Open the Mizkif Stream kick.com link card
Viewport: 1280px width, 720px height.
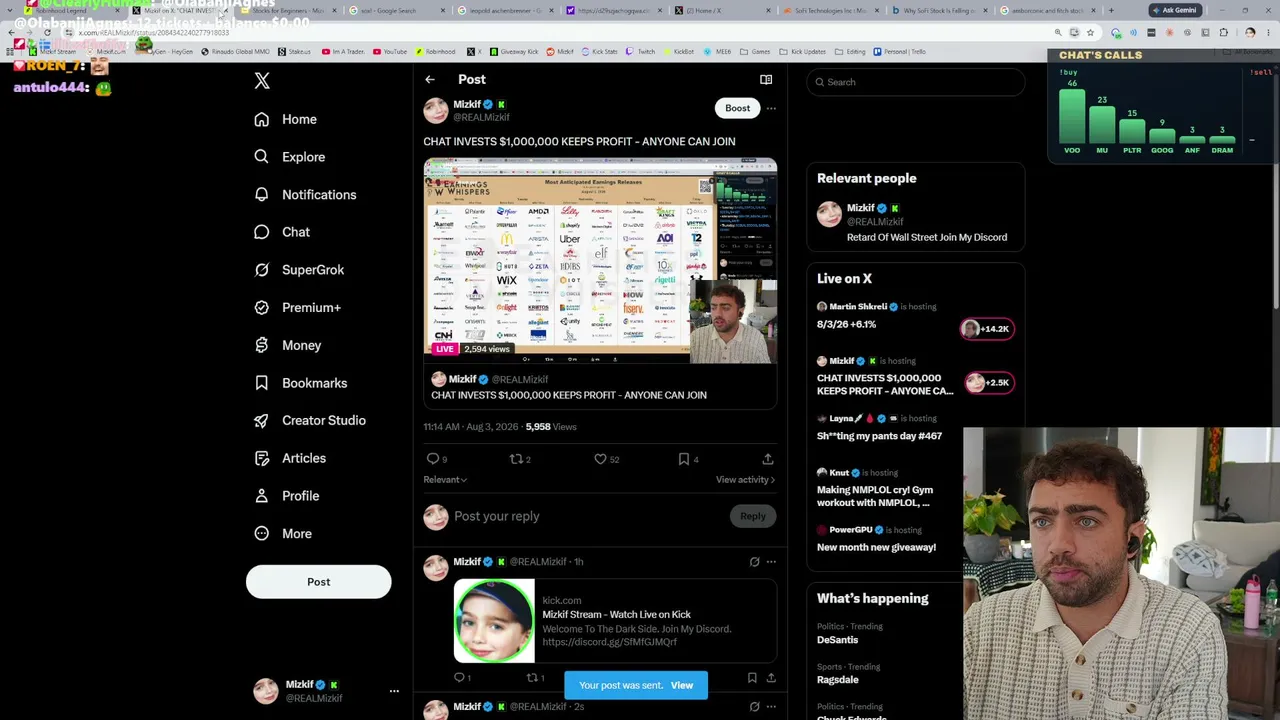615,621
